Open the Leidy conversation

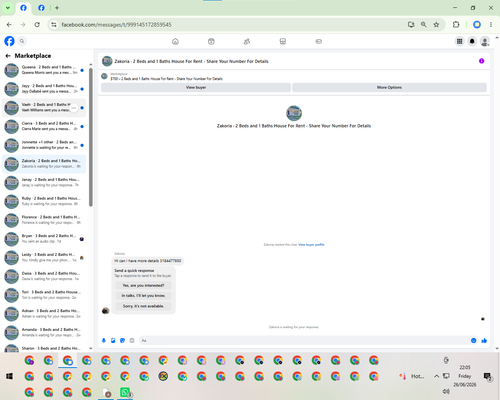(x=44, y=257)
